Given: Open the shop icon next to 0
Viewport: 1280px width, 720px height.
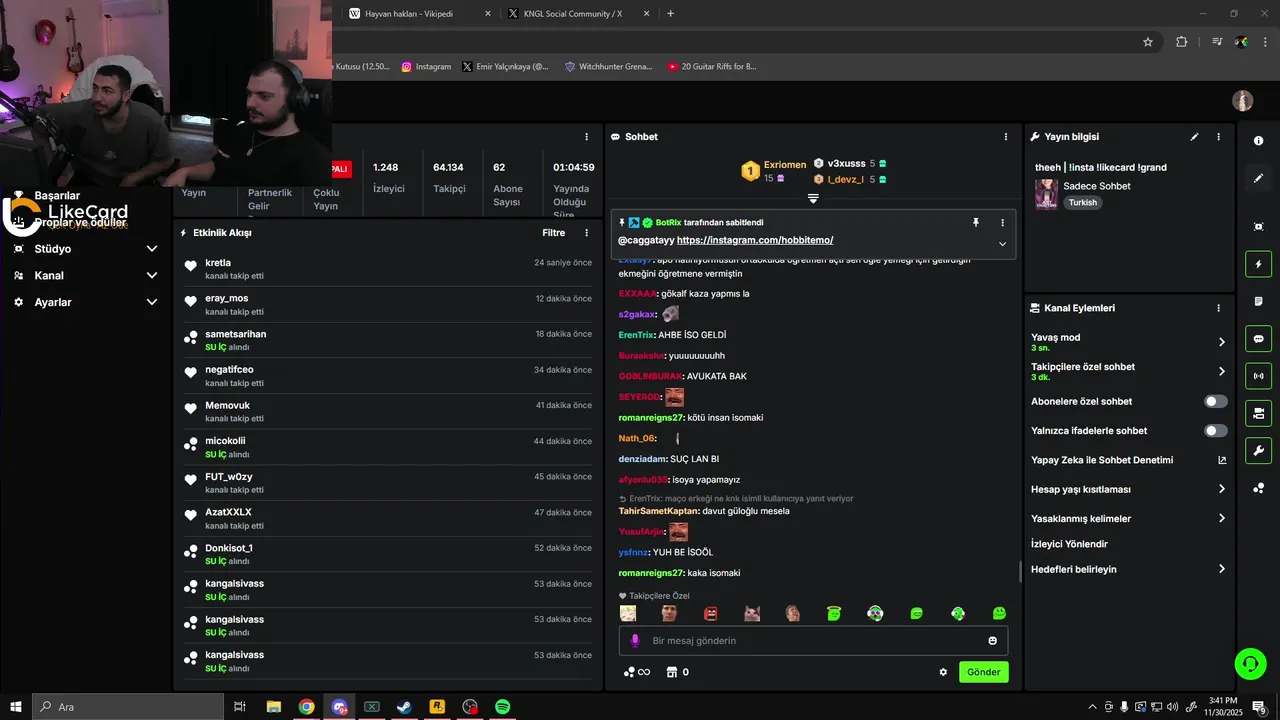Looking at the screenshot, I should pos(672,672).
